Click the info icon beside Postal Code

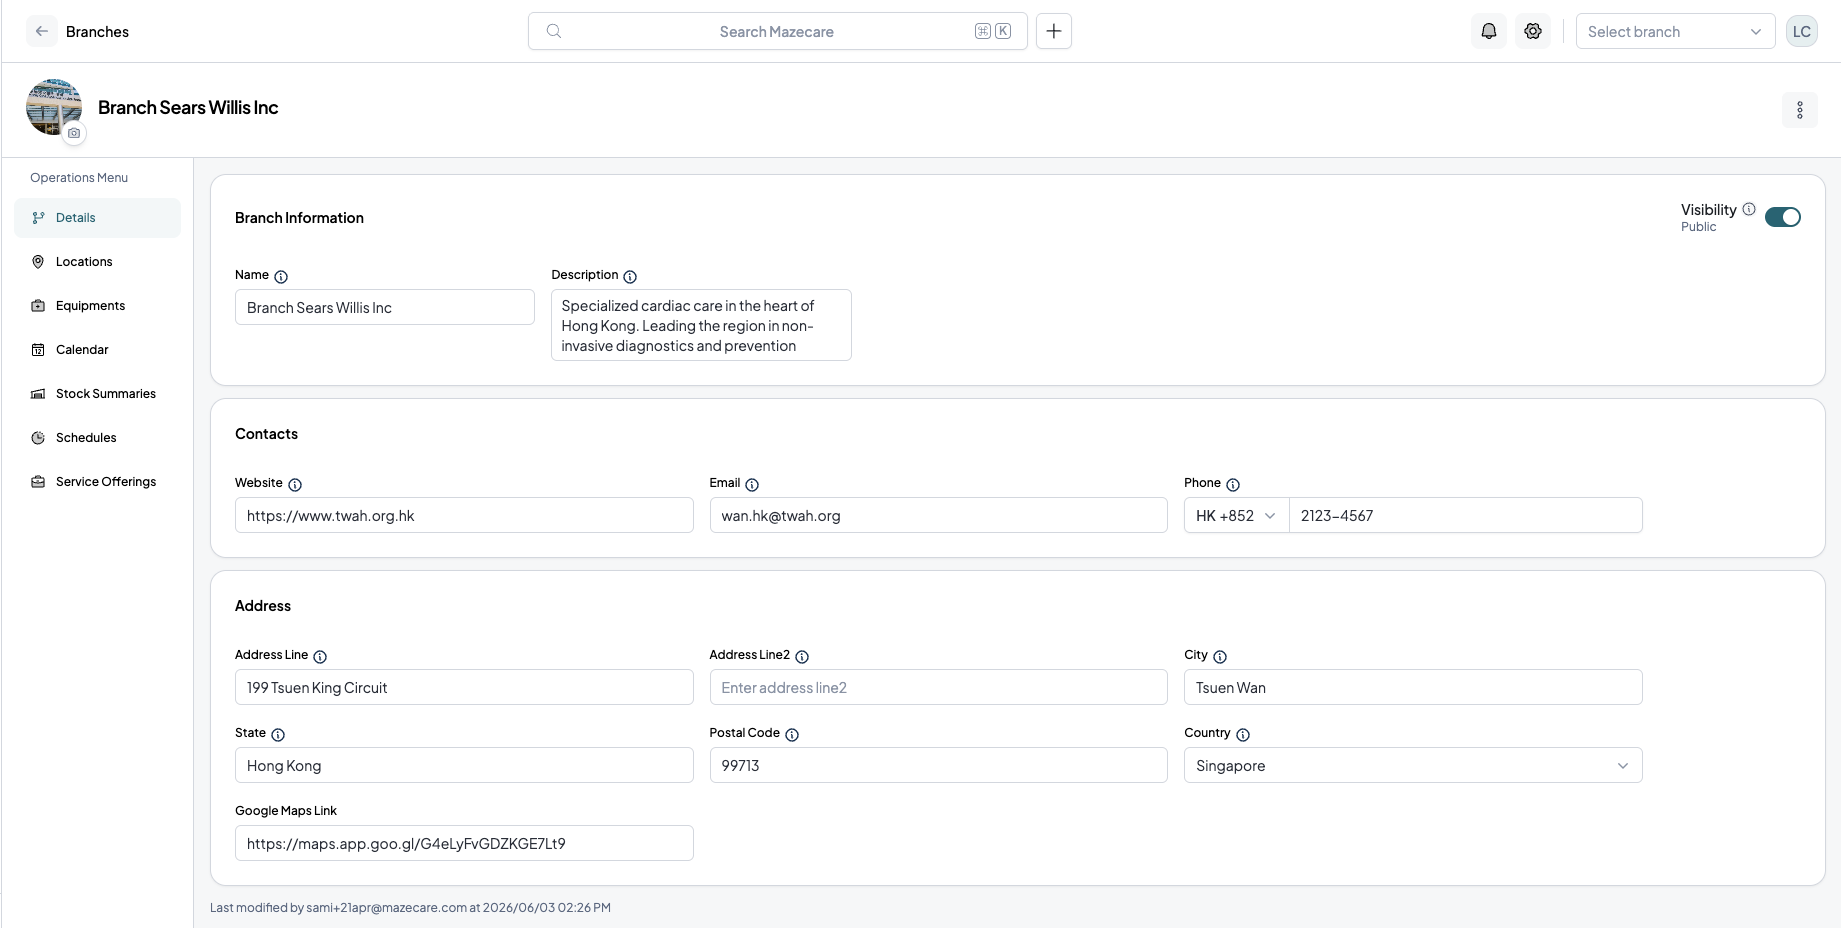pos(792,735)
